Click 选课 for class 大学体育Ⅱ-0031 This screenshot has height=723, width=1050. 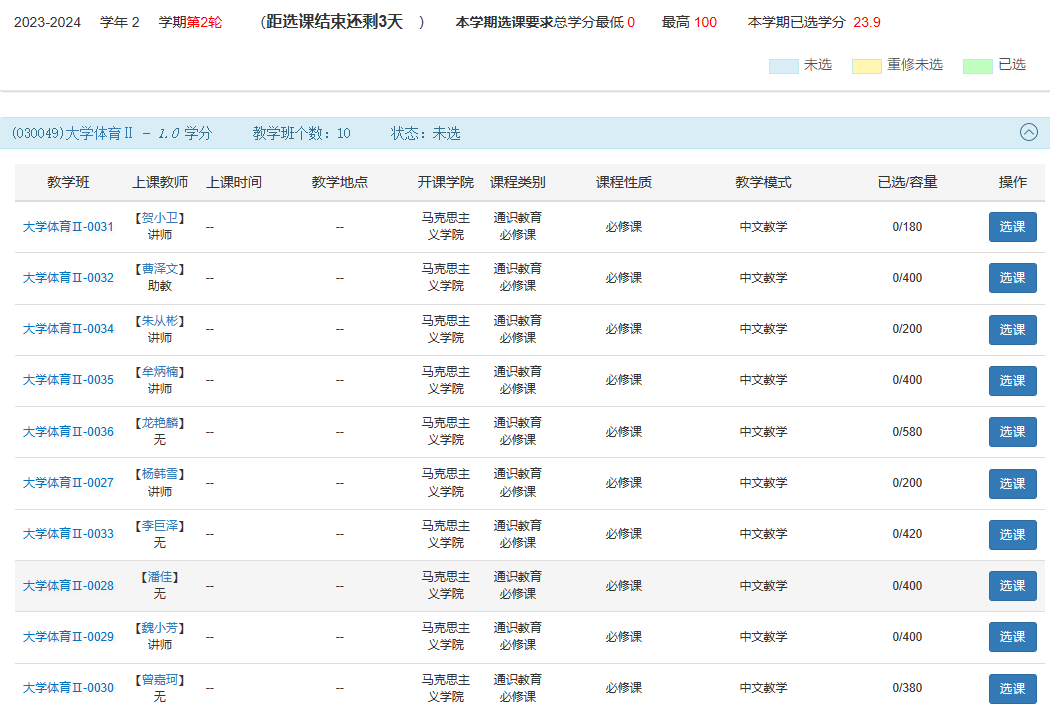(x=1012, y=227)
